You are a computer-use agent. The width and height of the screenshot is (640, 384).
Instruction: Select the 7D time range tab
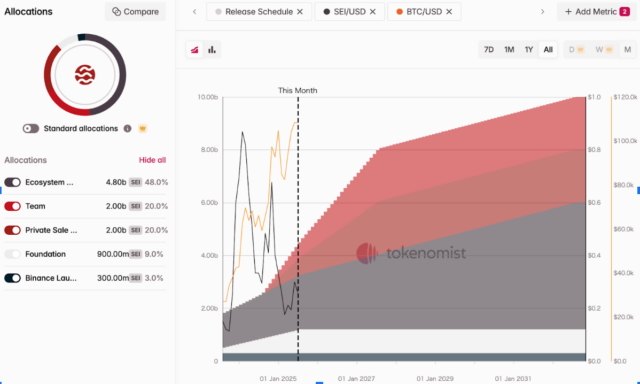pyautogui.click(x=489, y=50)
